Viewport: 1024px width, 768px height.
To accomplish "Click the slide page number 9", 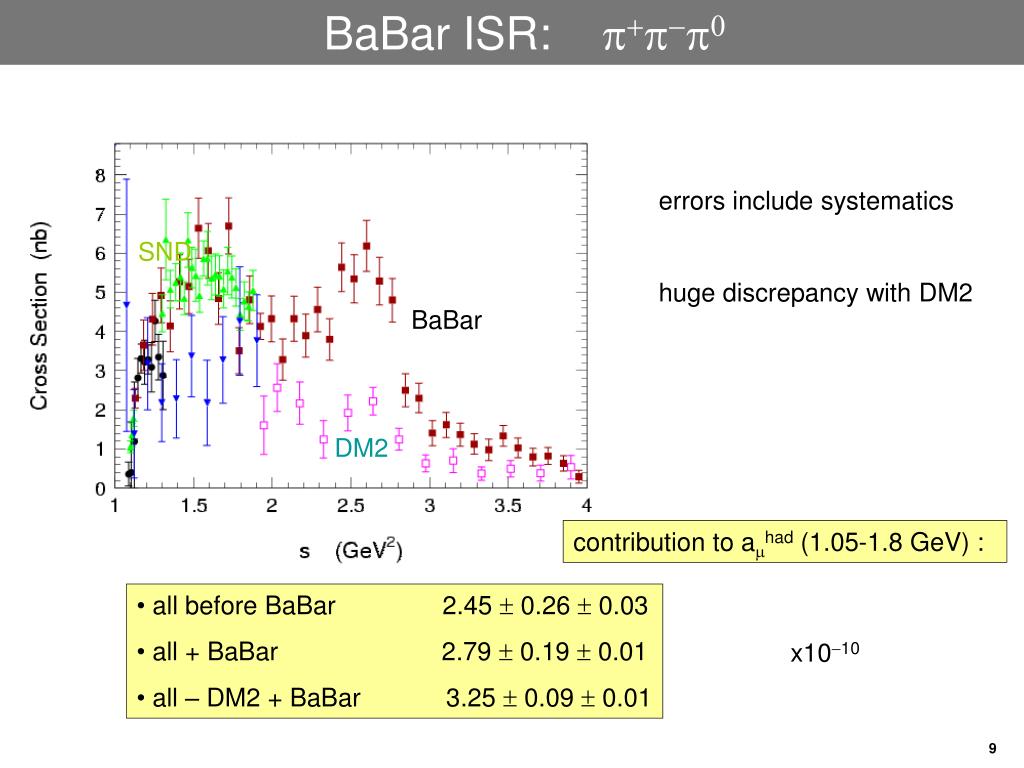I will pyautogui.click(x=993, y=748).
